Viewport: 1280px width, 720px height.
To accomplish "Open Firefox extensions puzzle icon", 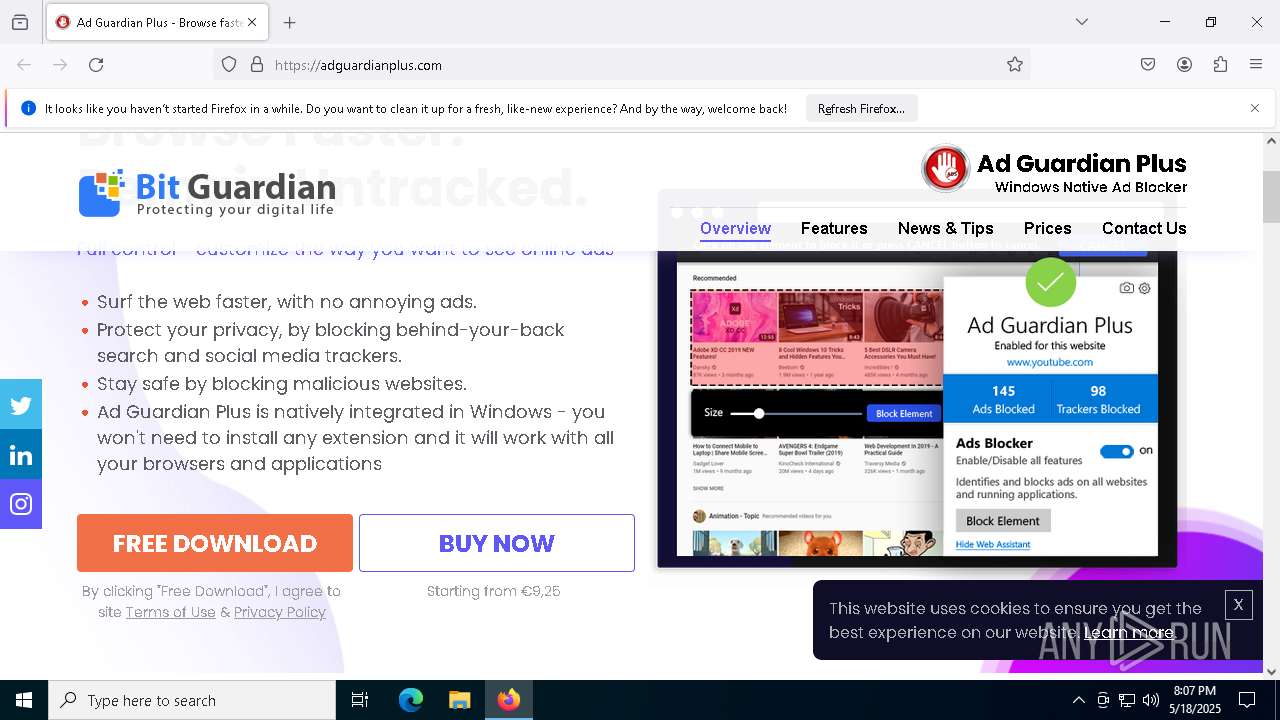I will click(1220, 65).
